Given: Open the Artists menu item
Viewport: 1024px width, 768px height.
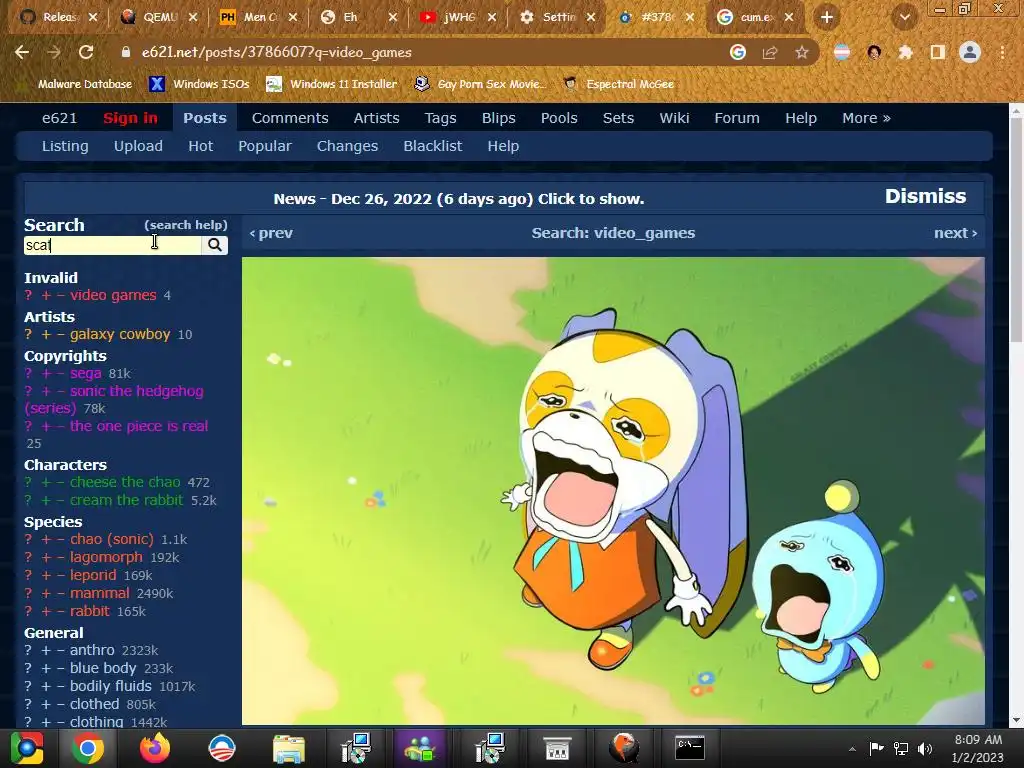Looking at the screenshot, I should tap(376, 118).
